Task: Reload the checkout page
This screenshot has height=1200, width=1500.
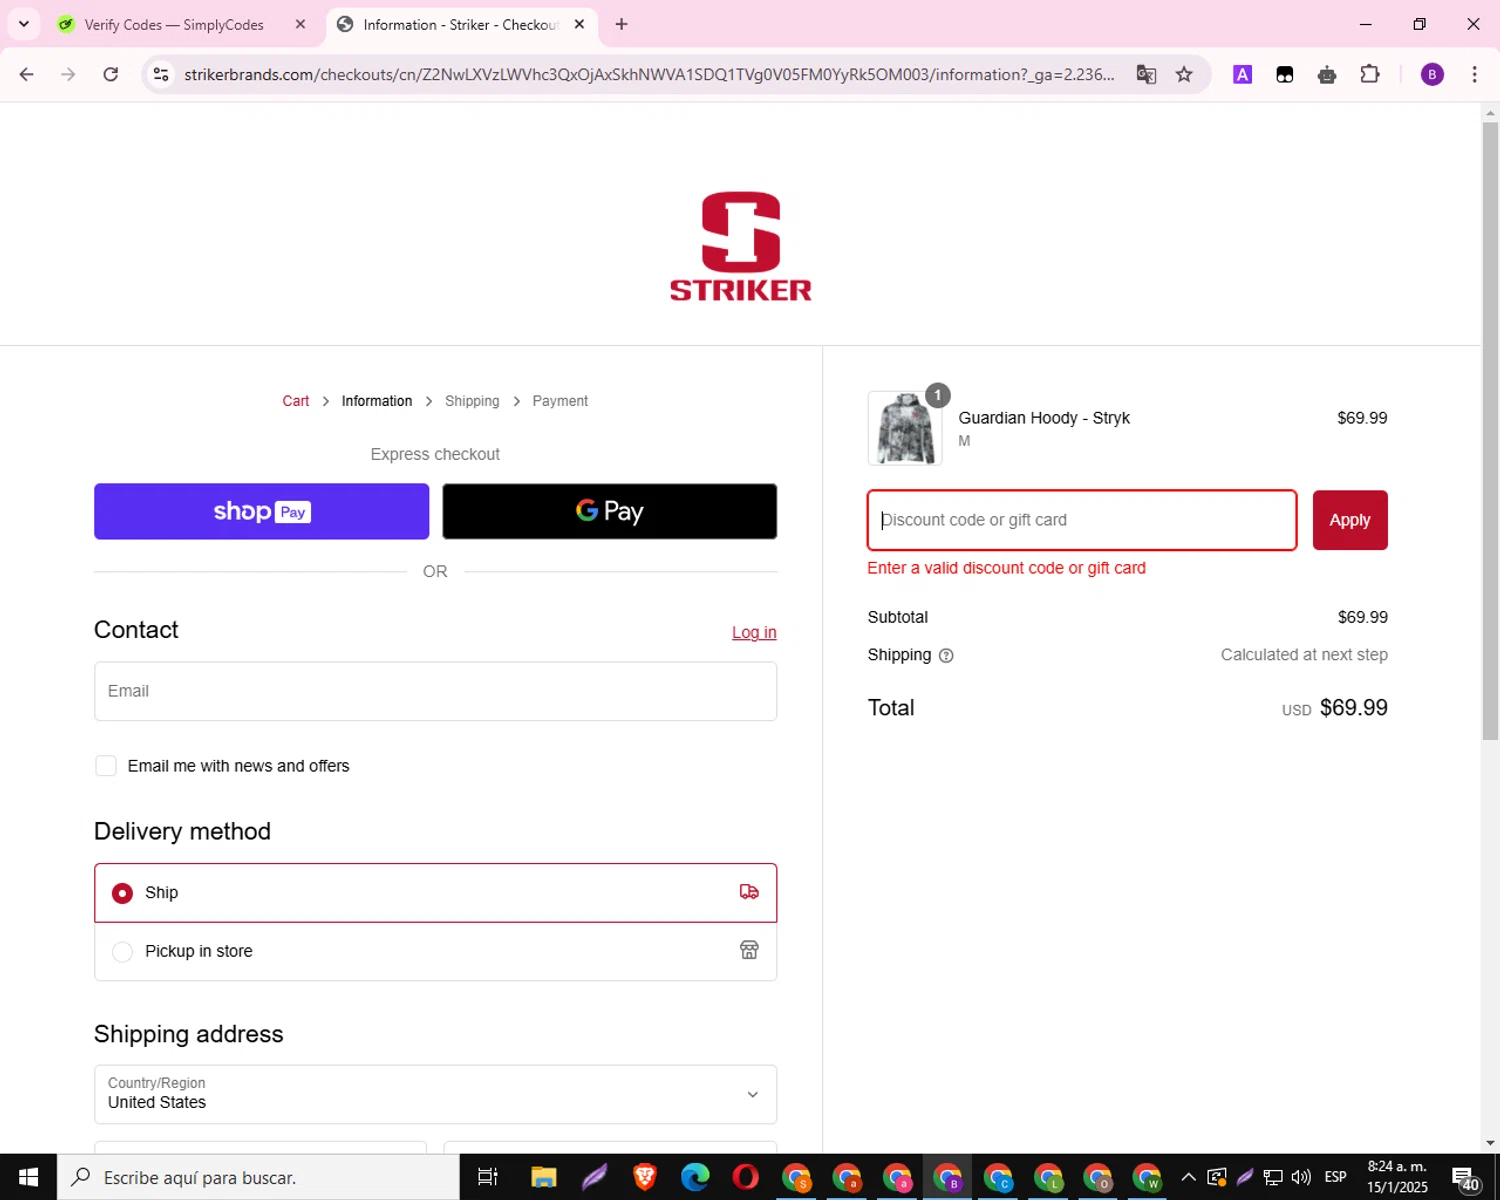Action: 111,74
